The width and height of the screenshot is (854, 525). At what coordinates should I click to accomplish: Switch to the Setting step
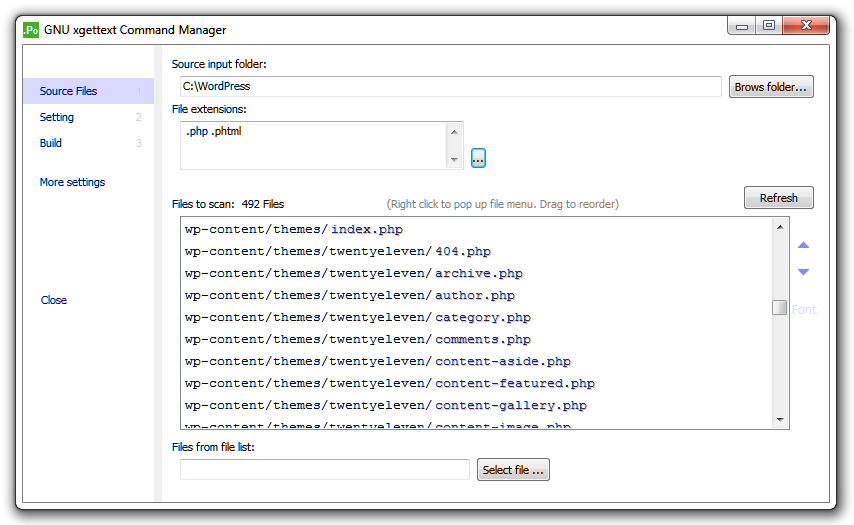pos(57,117)
